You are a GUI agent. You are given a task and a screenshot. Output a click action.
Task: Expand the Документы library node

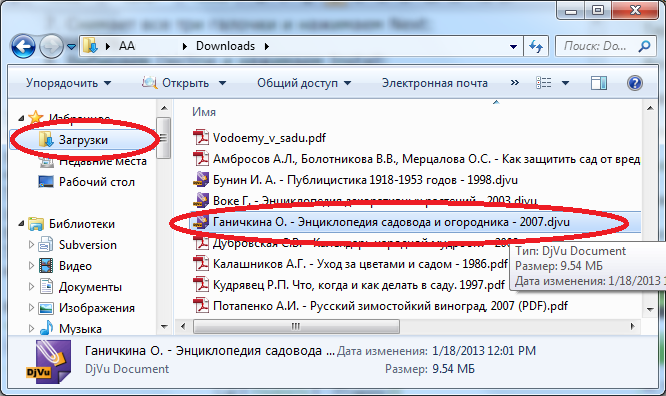point(31,287)
